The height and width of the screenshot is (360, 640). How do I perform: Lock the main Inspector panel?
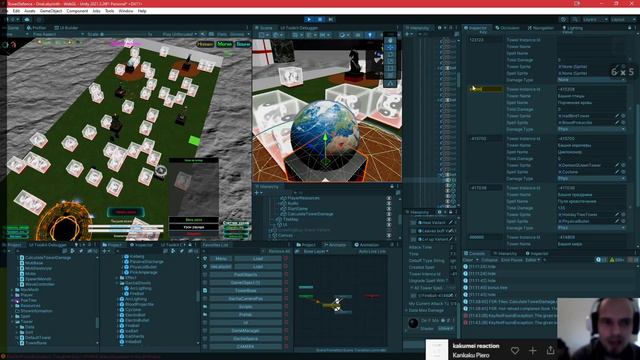tap(629, 28)
